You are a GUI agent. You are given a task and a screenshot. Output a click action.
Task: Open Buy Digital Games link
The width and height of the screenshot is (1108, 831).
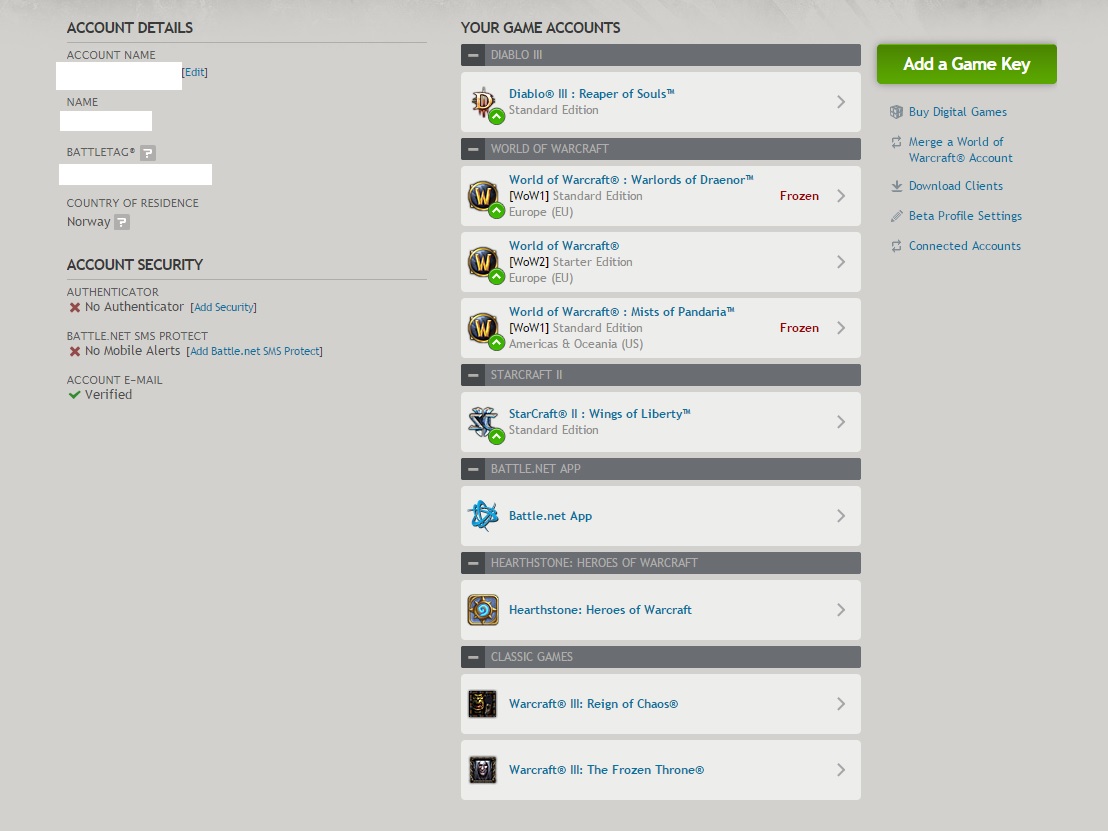[x=957, y=112]
